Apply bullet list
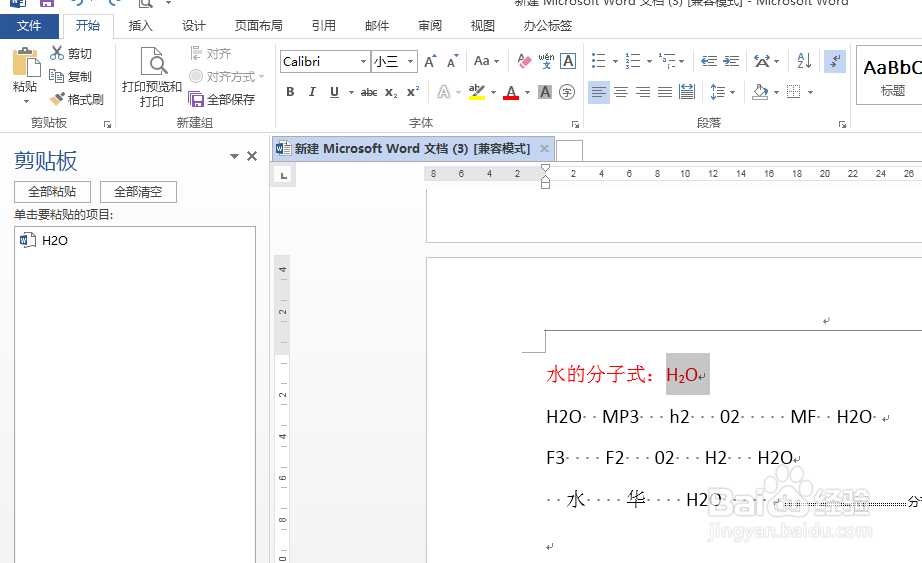Viewport: 922px width, 563px height. [x=599, y=61]
